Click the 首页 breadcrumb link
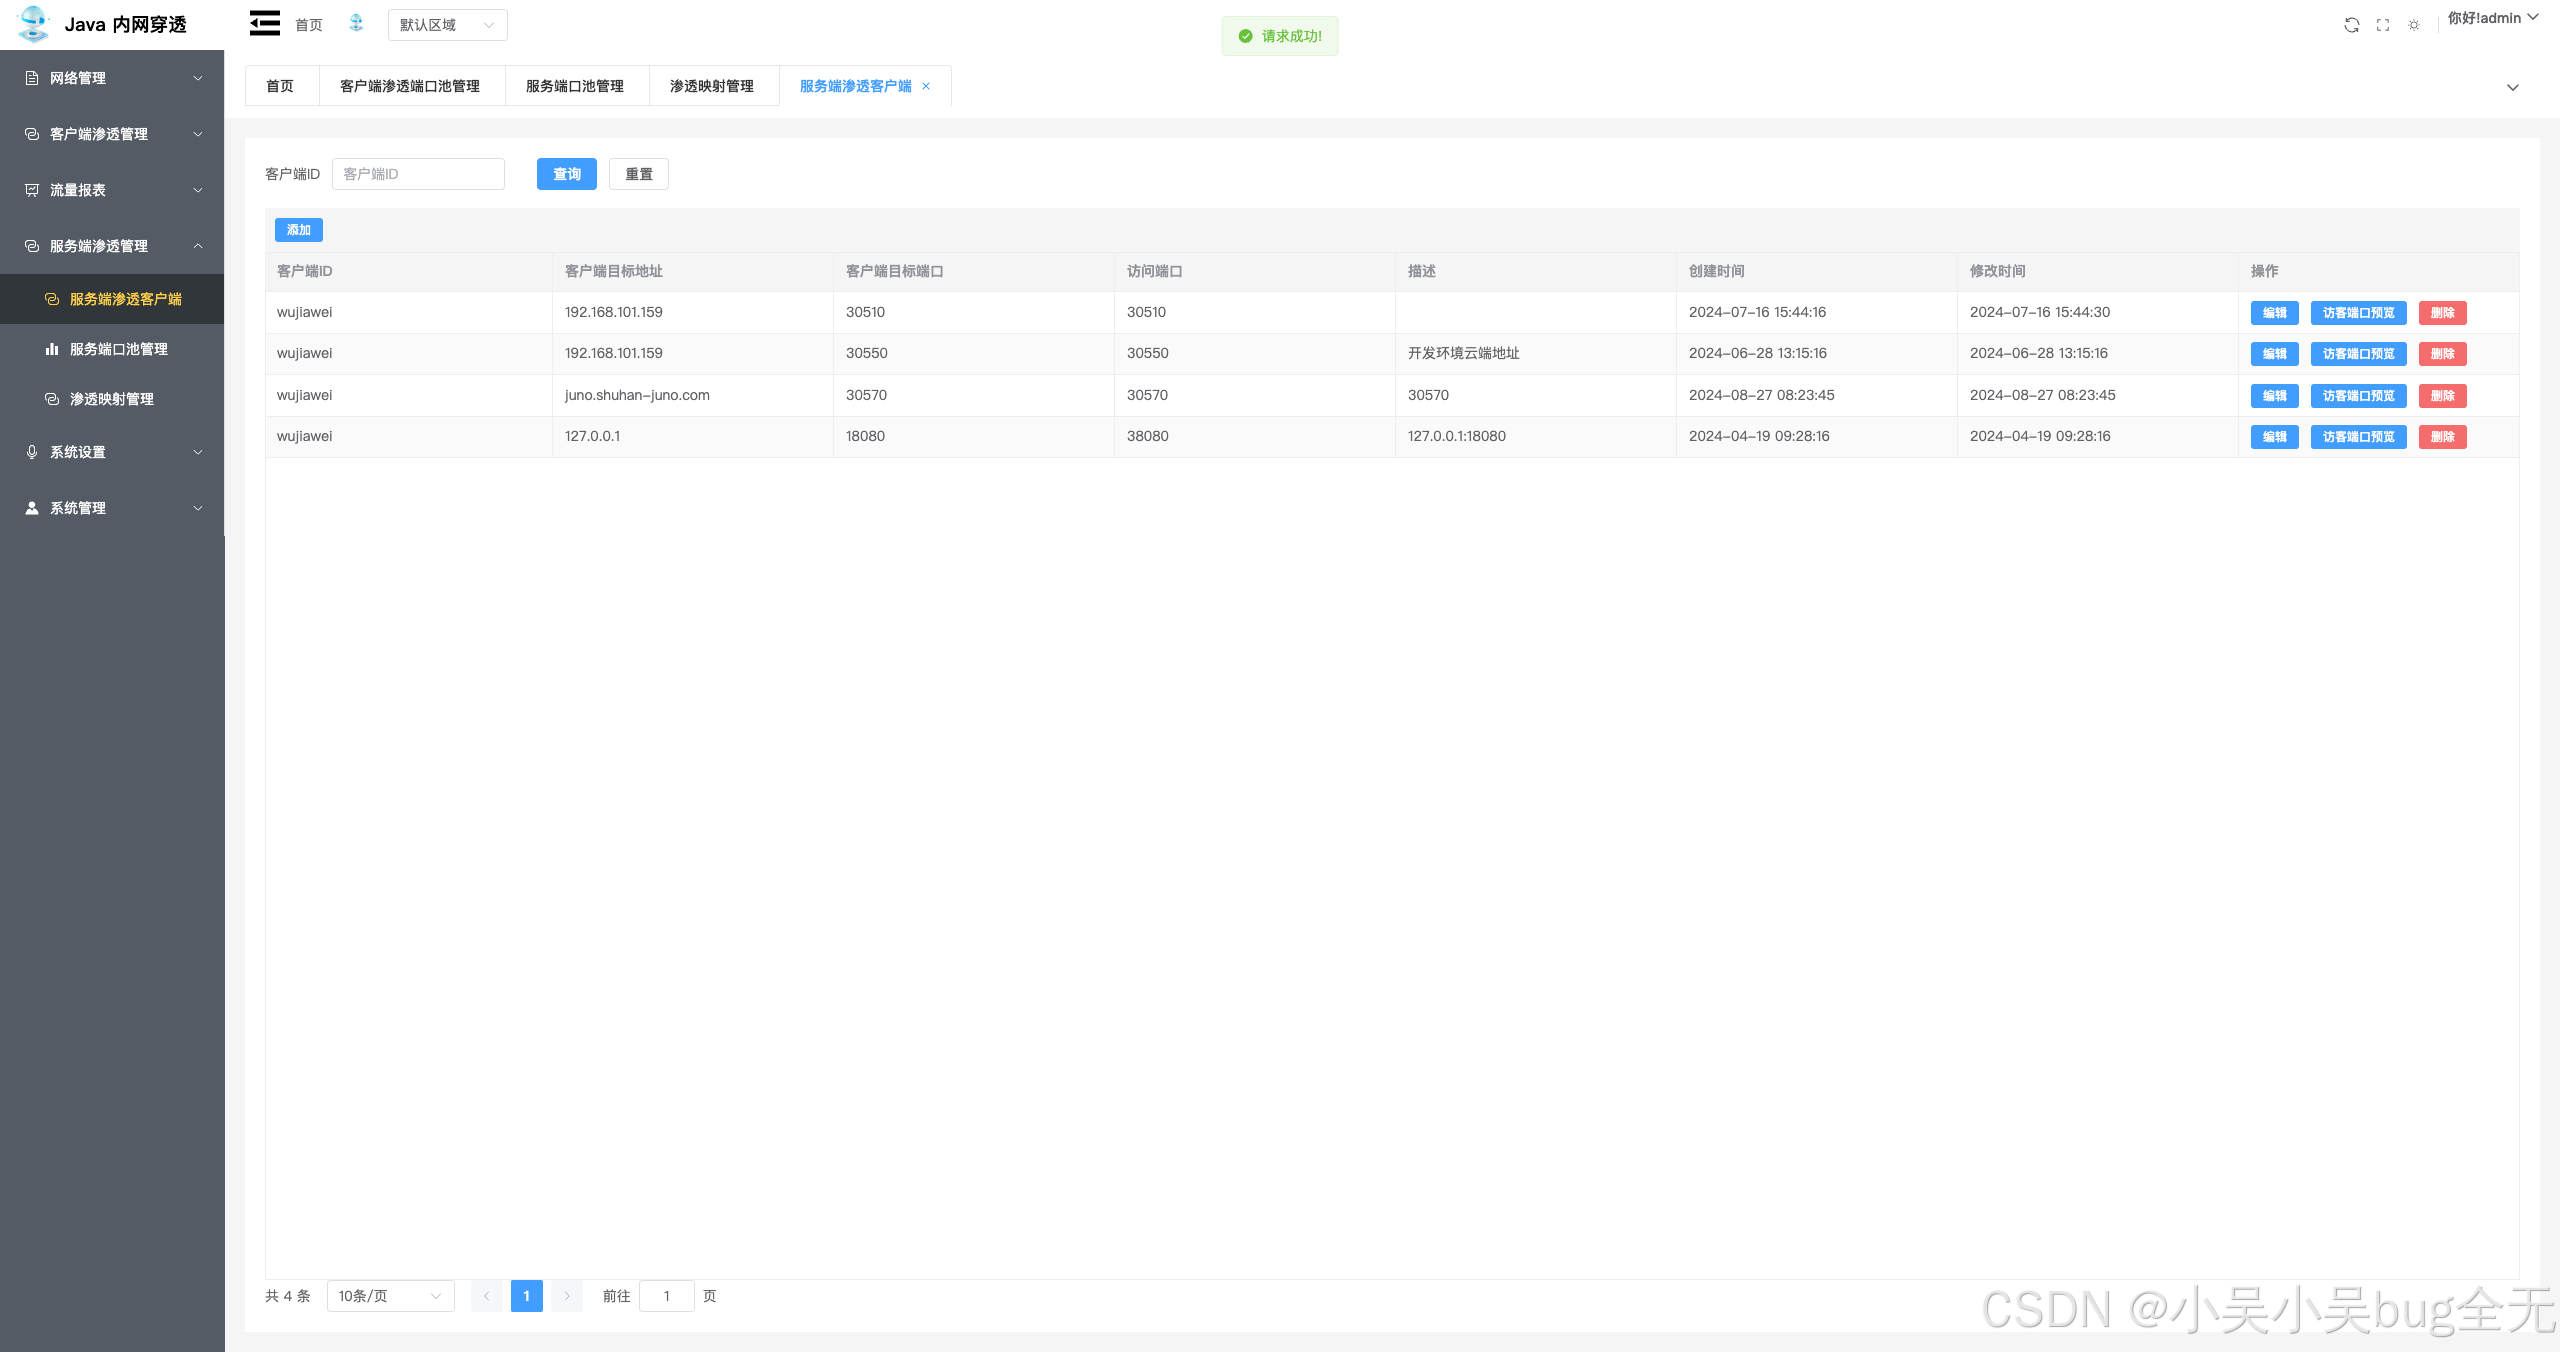The image size is (2560, 1352). (309, 25)
